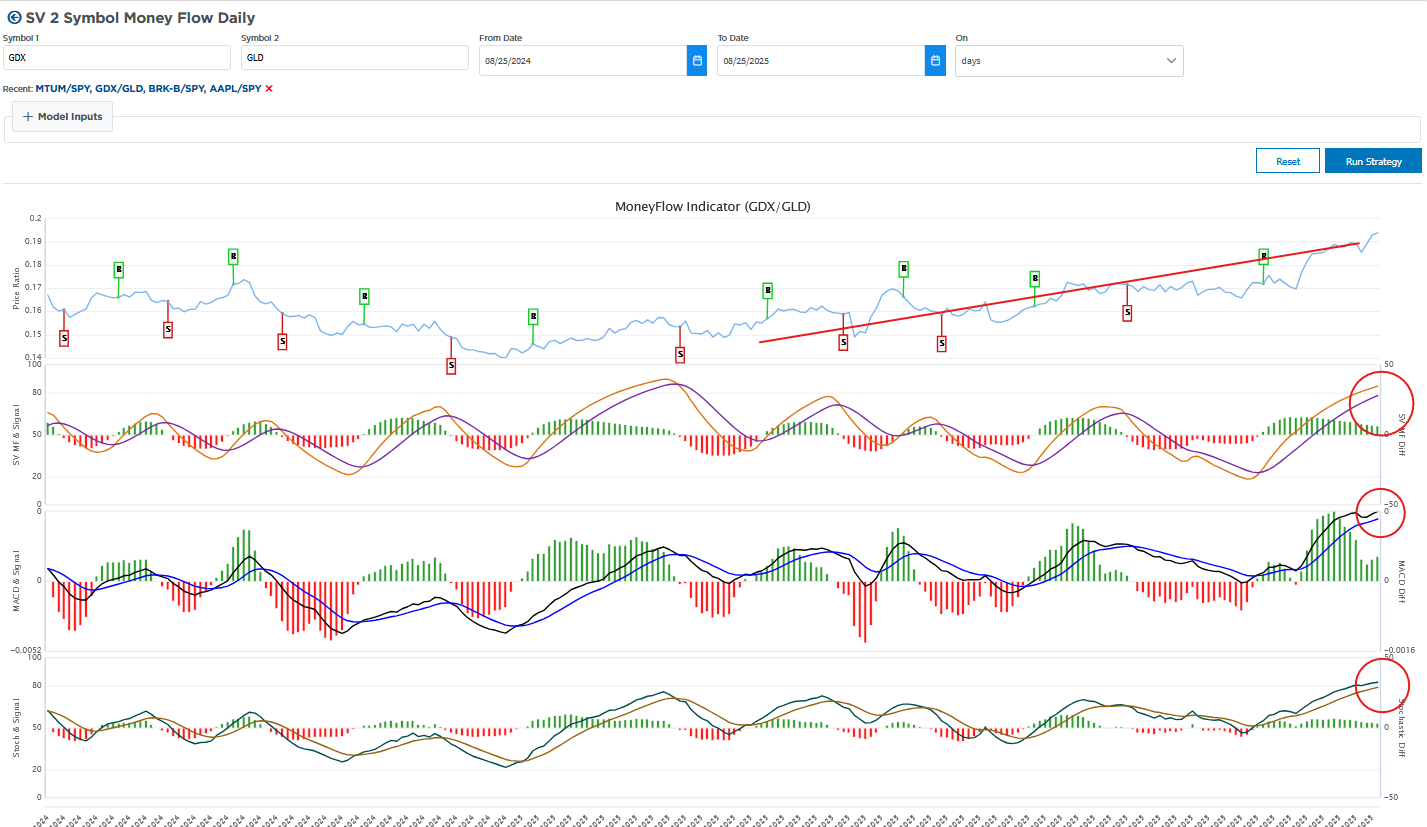This screenshot has height=827, width=1427.
Task: Click the rightmost S sell marker on the chart
Action: click(x=1127, y=313)
